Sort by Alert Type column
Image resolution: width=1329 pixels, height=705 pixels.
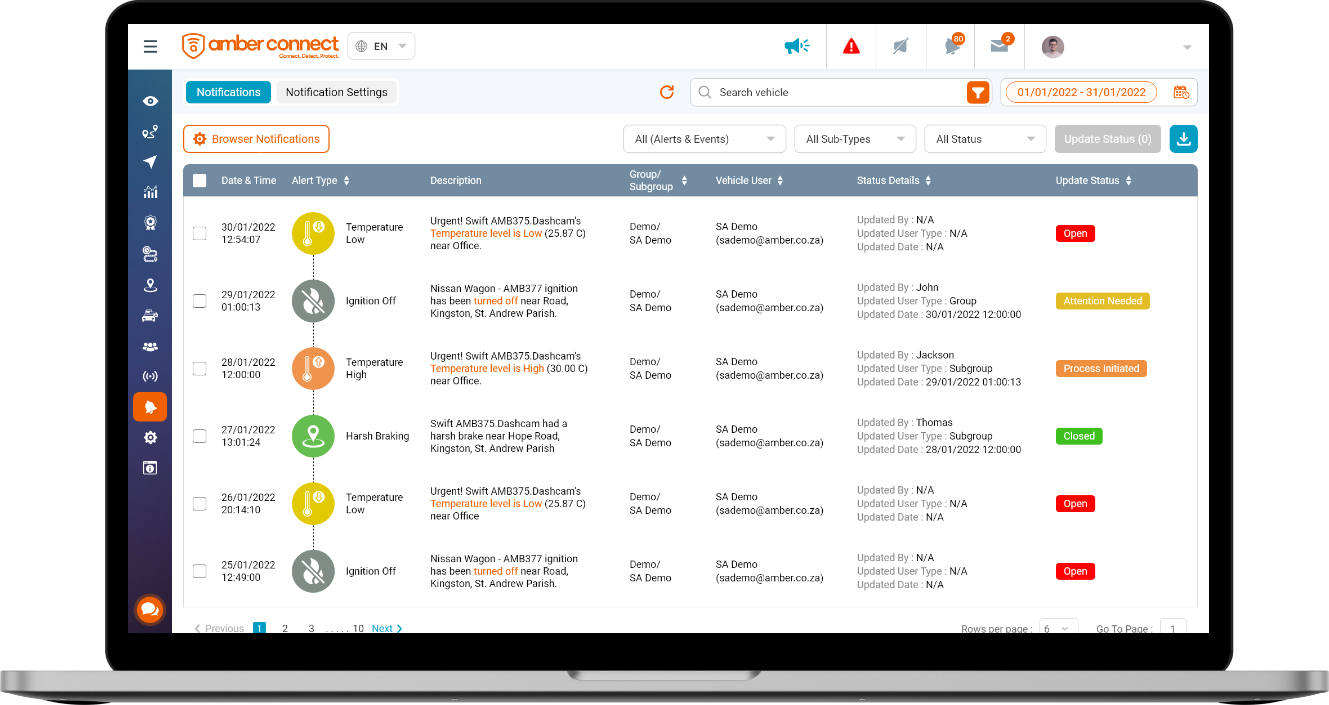coord(346,181)
